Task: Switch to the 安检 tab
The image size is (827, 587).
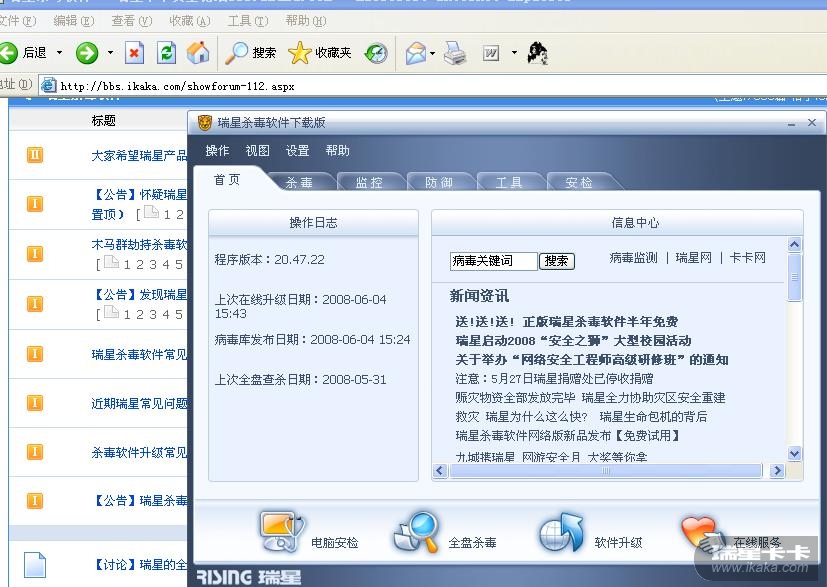Action: coord(579,182)
